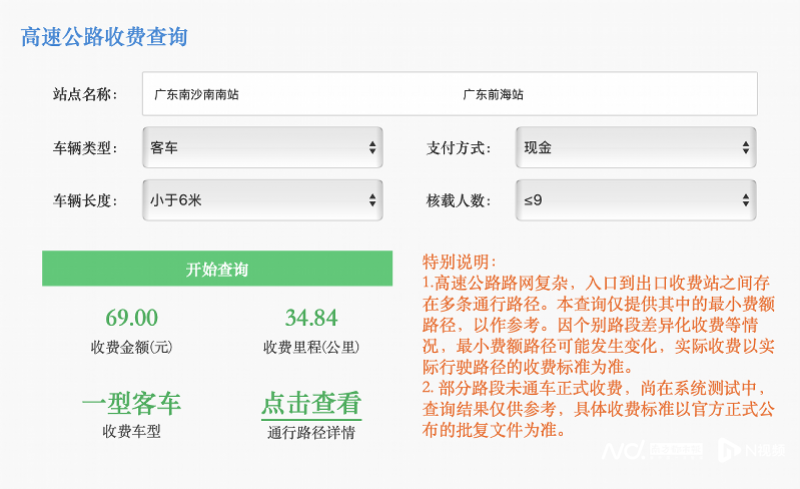The image size is (800, 489).
Task: Expand the 车辆长度 dropdown showing 小于6米
Action: coord(262,200)
